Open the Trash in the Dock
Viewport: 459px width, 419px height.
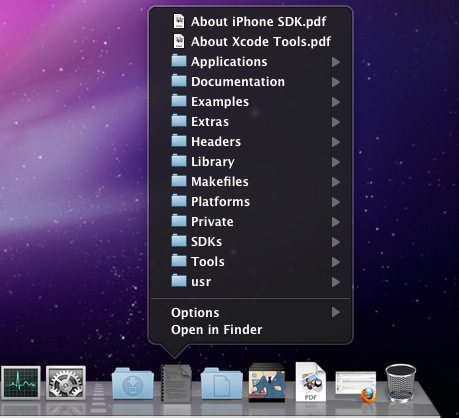click(x=401, y=383)
